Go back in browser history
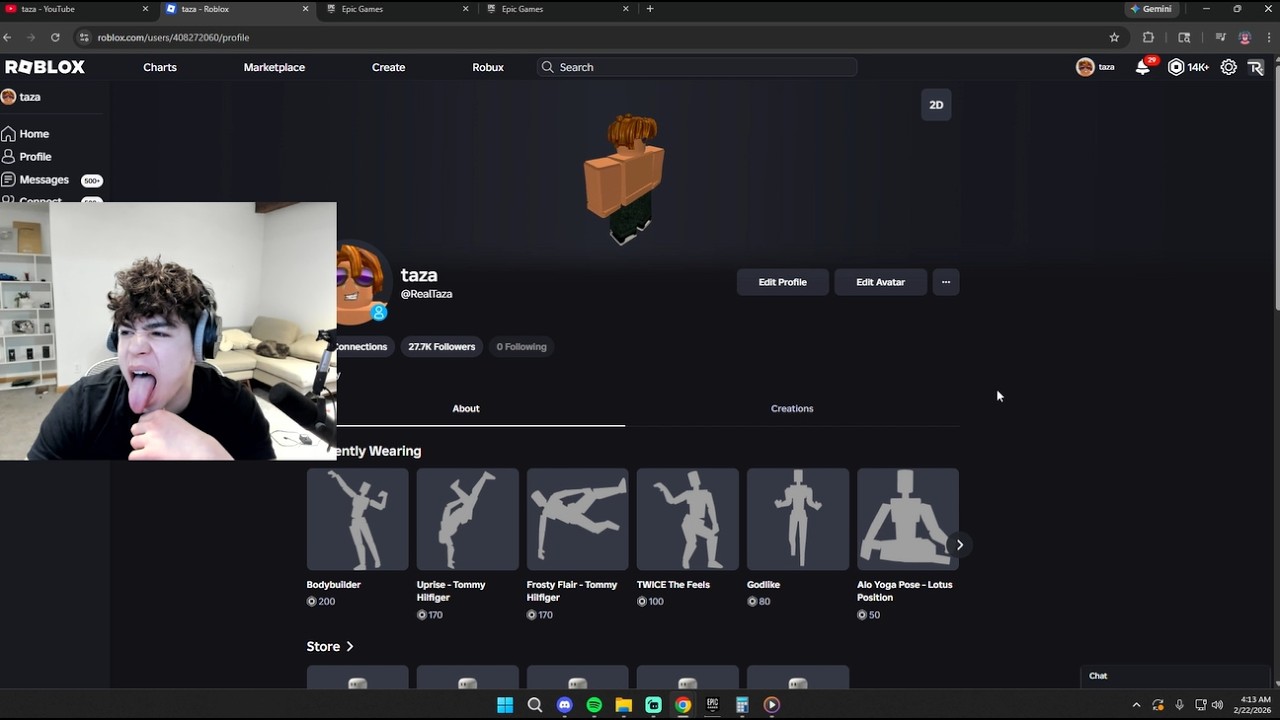 pyautogui.click(x=8, y=37)
